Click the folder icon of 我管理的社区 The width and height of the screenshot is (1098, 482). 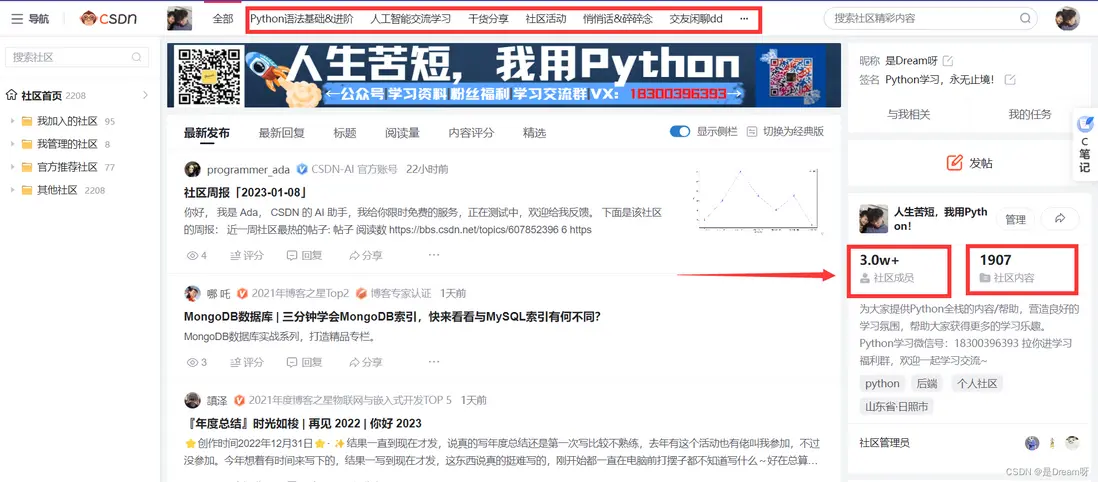click(27, 144)
